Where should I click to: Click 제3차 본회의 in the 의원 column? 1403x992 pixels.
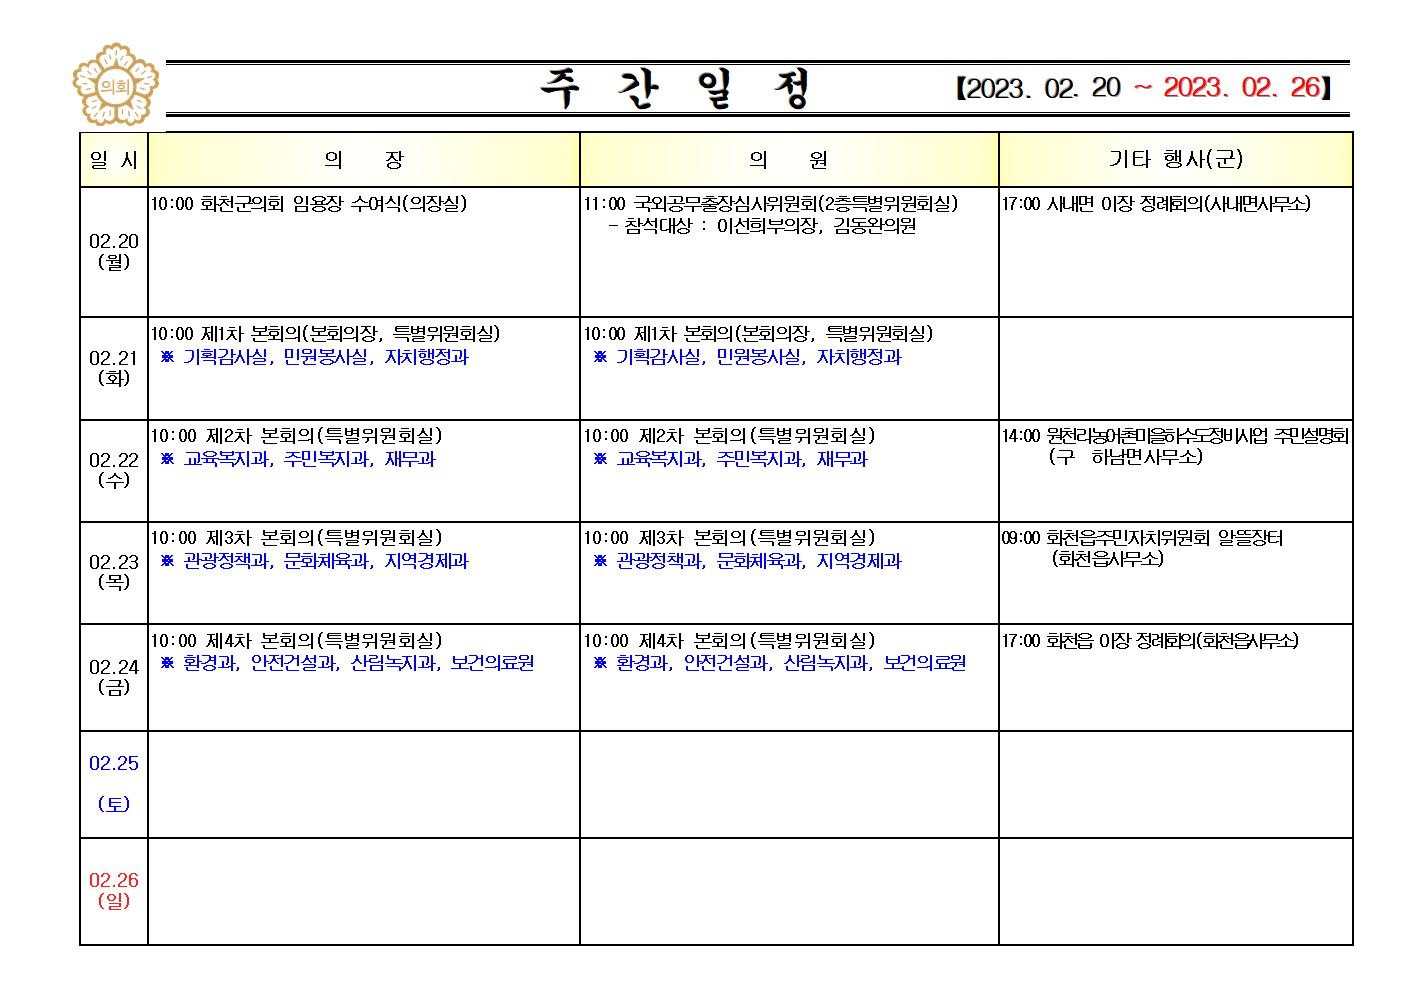click(729, 538)
